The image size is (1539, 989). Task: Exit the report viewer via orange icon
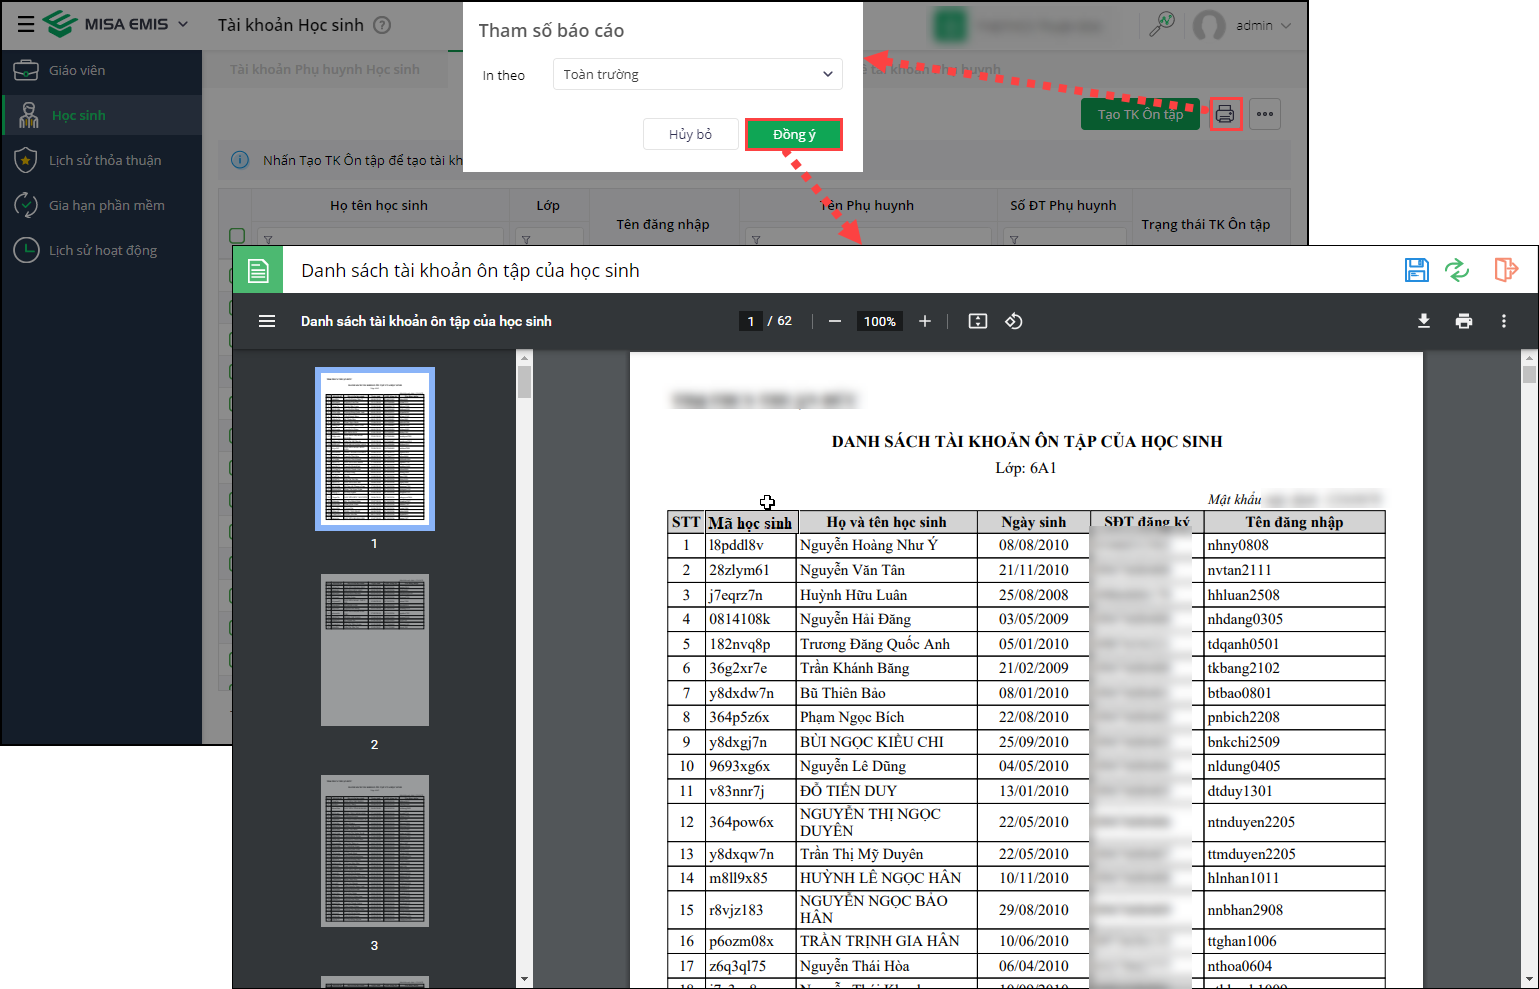pyautogui.click(x=1506, y=269)
